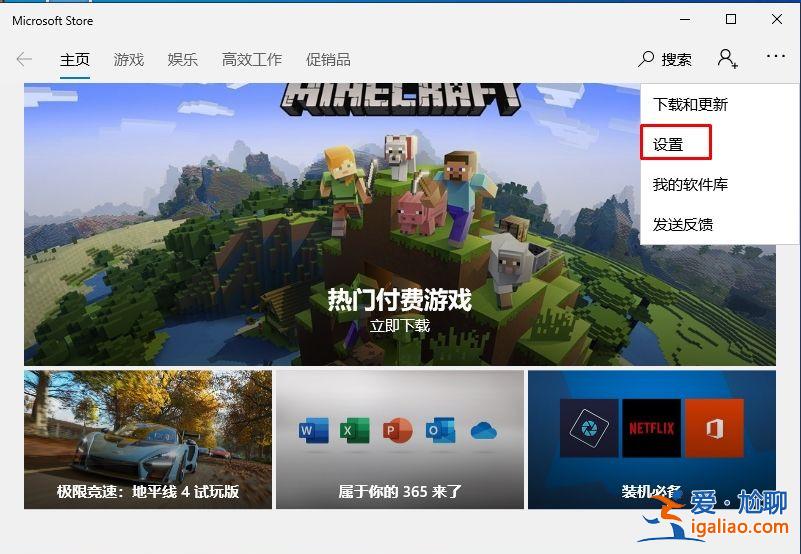
Task: Switch to the 游戏 tab
Action: coord(129,60)
